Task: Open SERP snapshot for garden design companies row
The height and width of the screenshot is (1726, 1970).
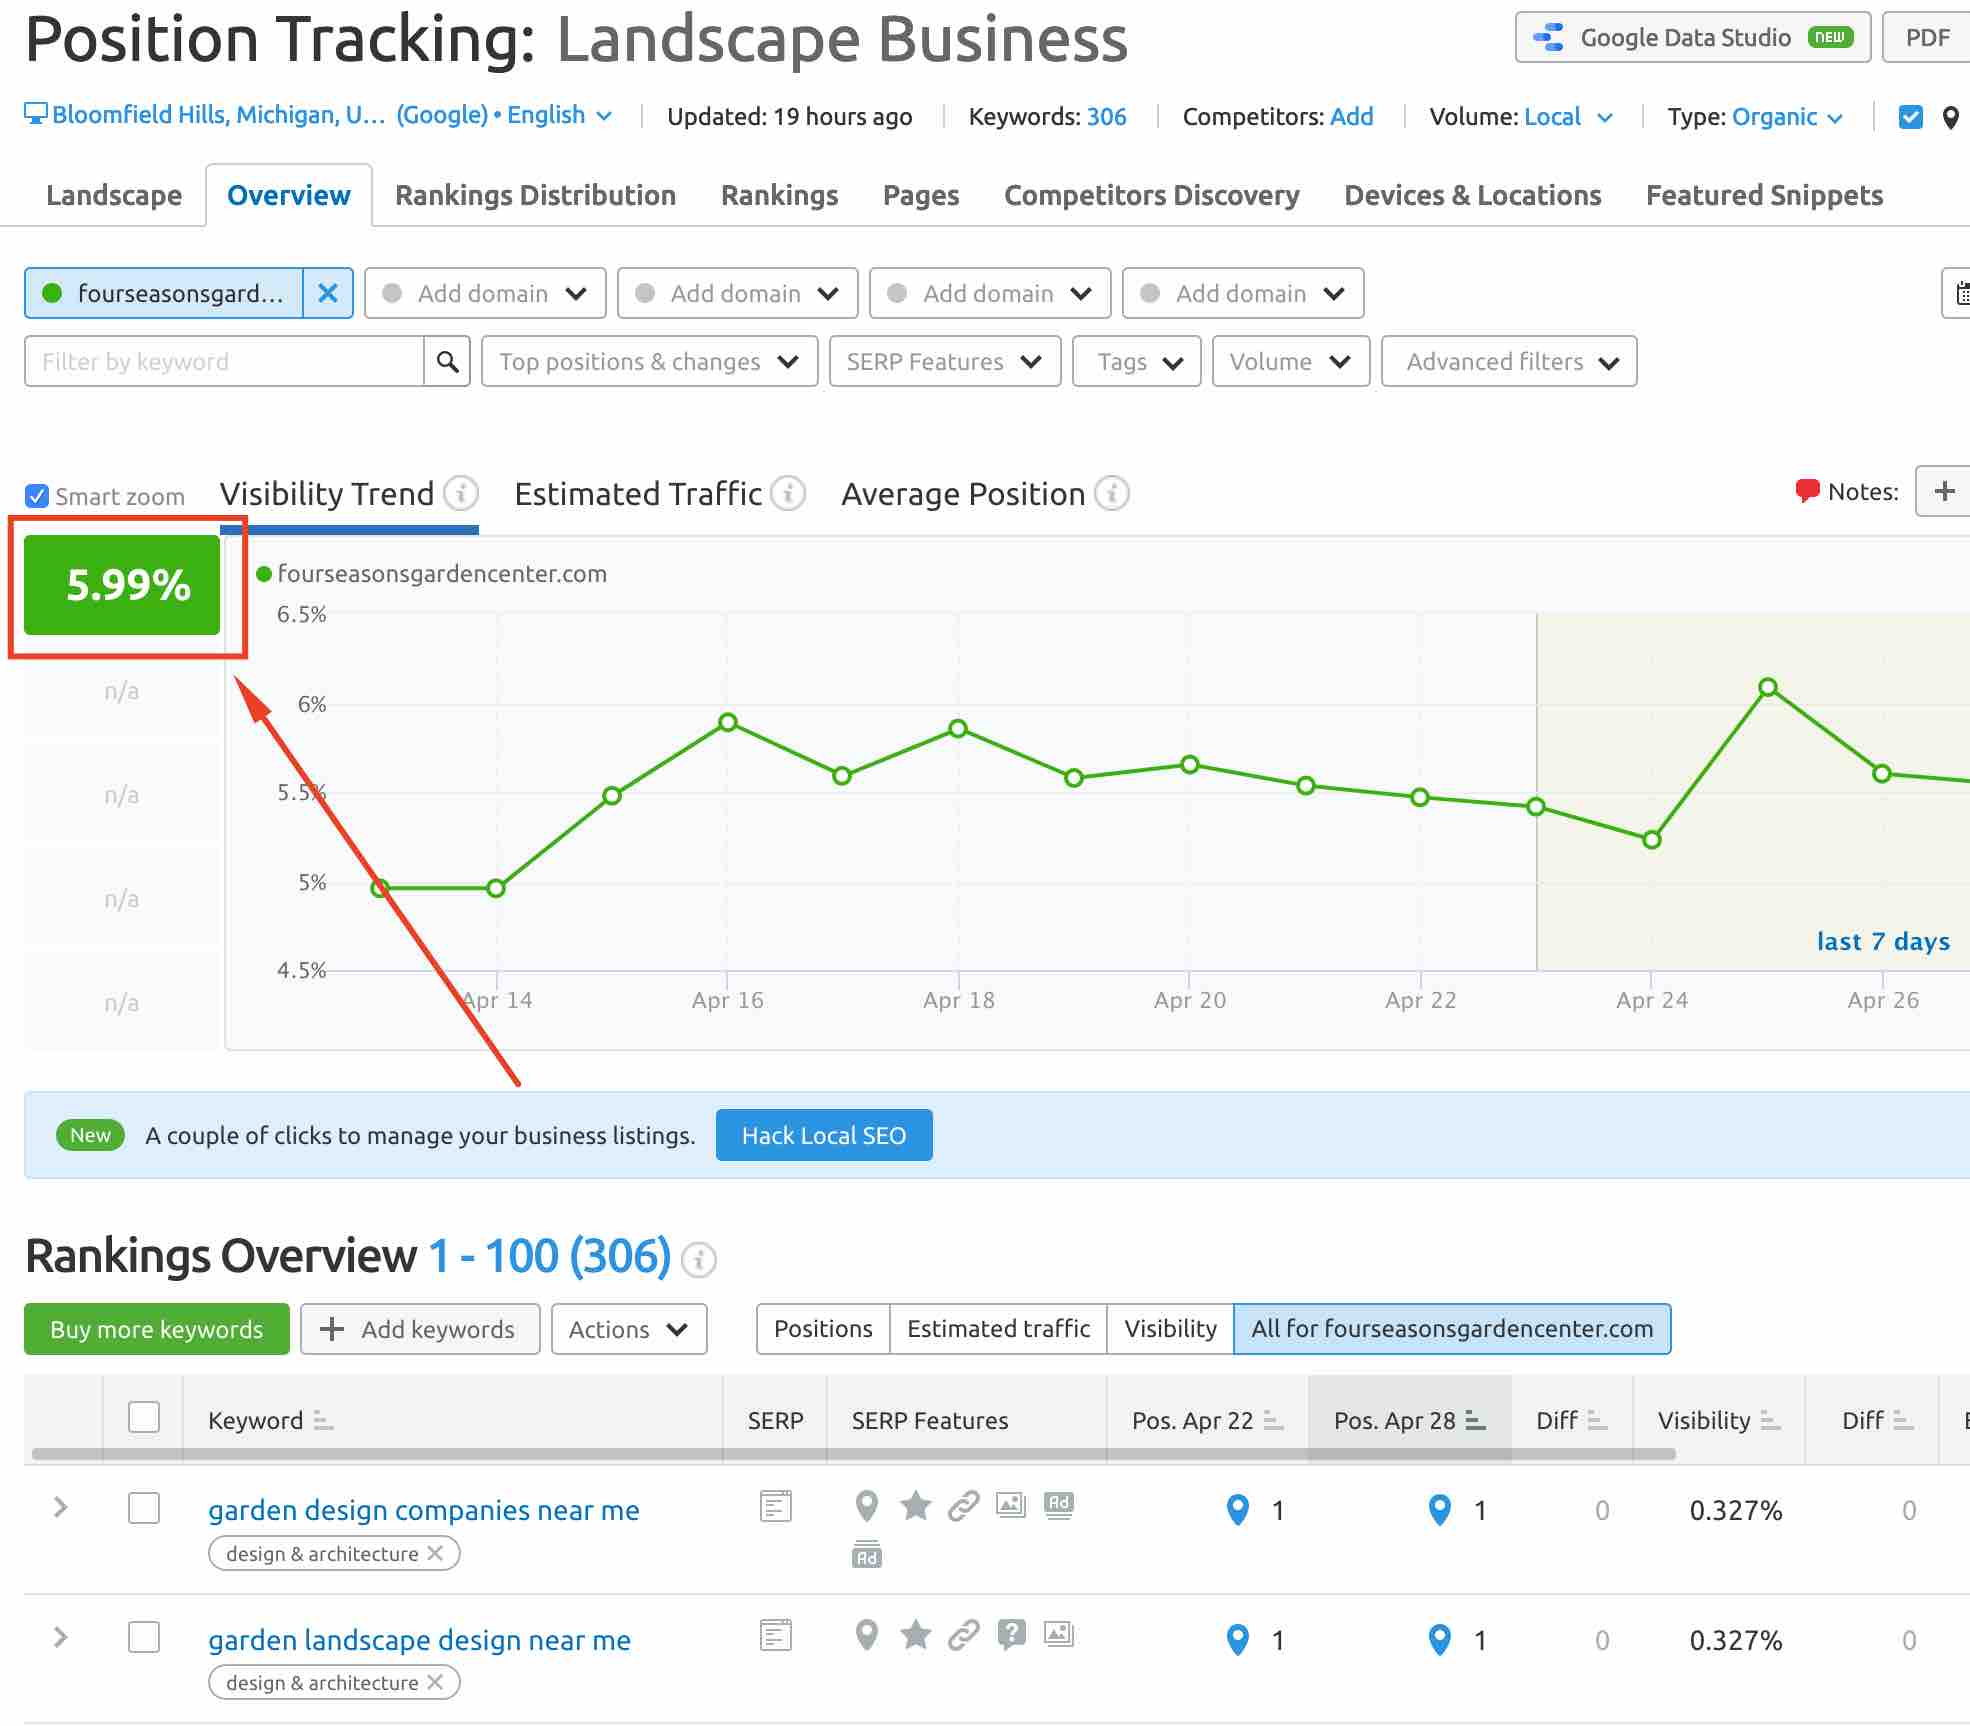Action: 775,1505
